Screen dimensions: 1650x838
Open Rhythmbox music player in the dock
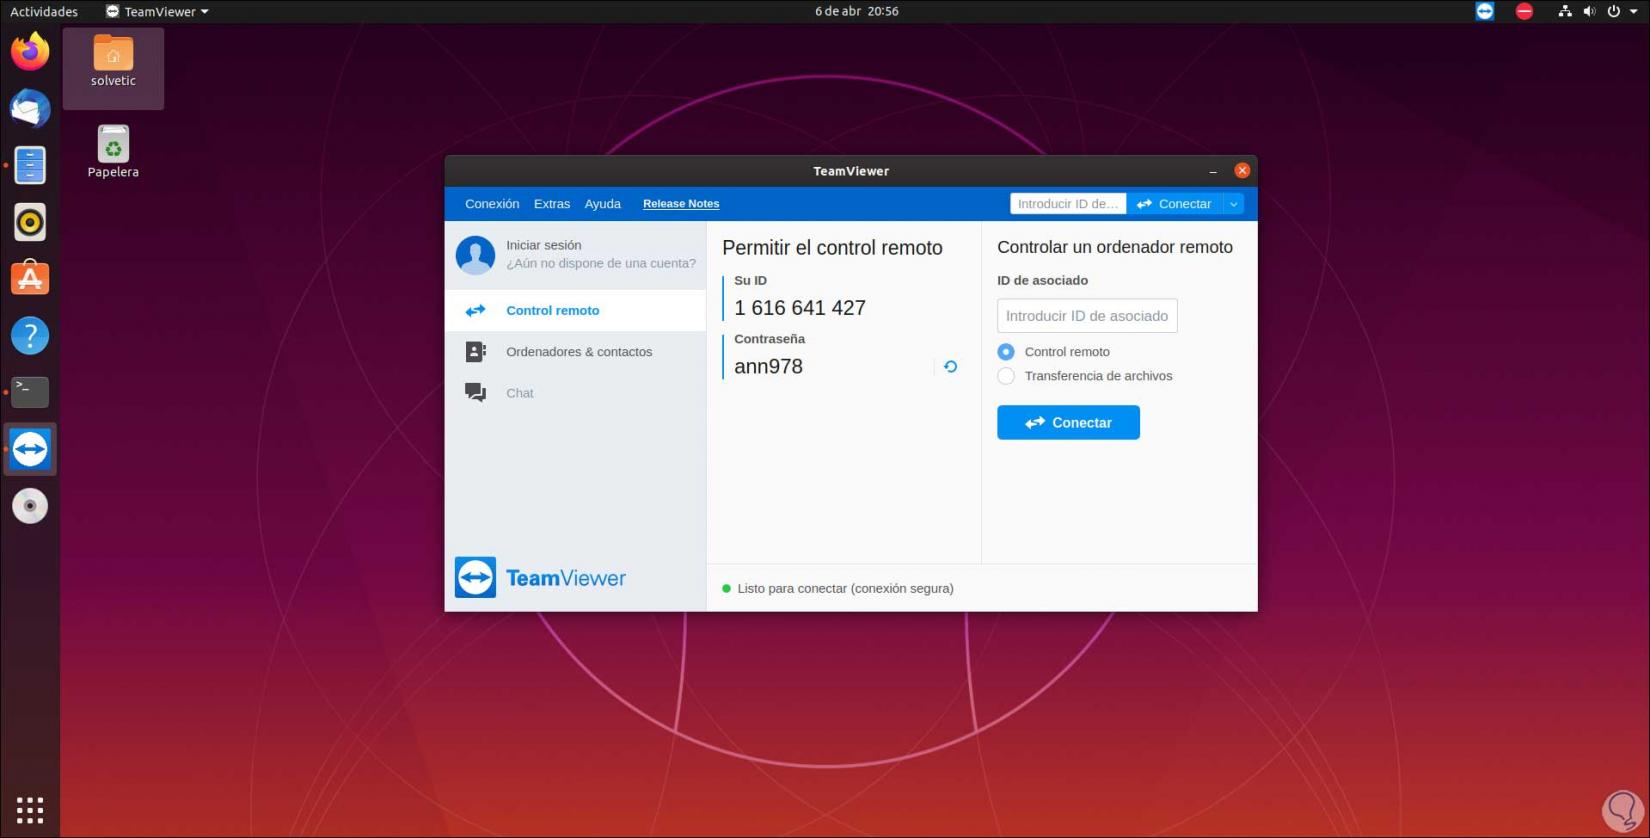point(30,222)
